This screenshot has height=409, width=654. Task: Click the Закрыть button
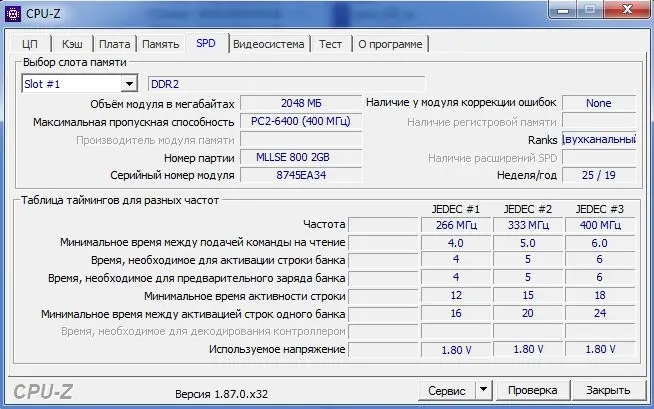tap(608, 390)
